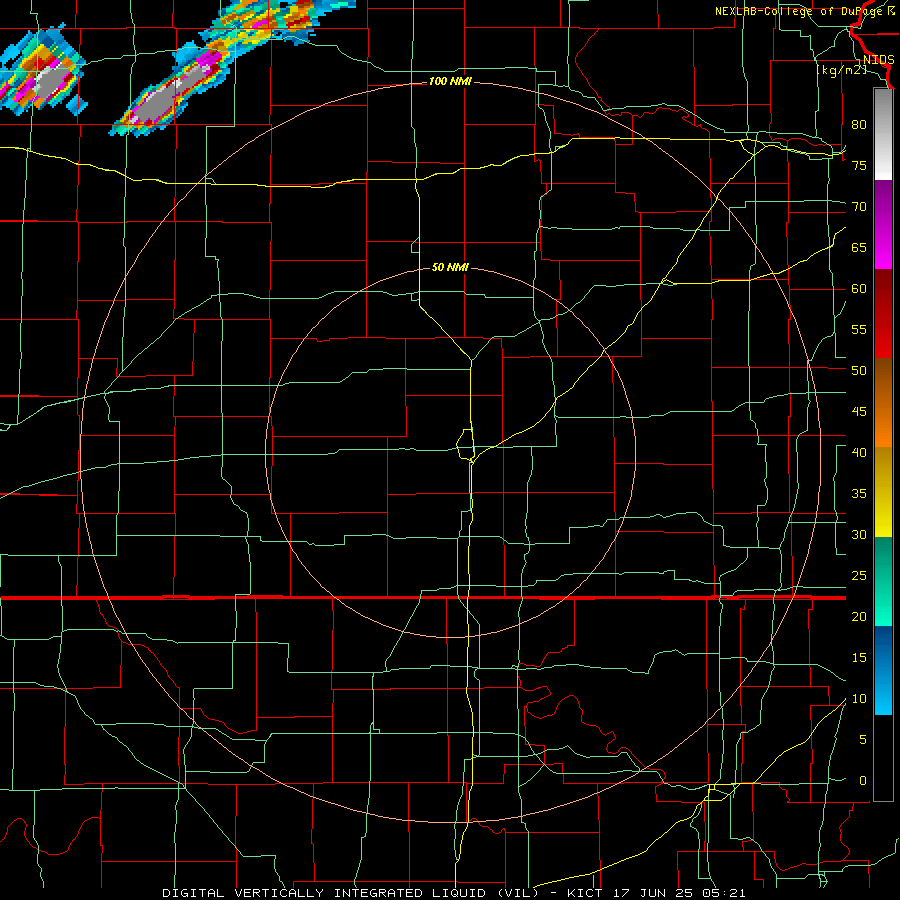Pick the blue segment of the VIL color bar
900x900 pixels.
(883, 670)
